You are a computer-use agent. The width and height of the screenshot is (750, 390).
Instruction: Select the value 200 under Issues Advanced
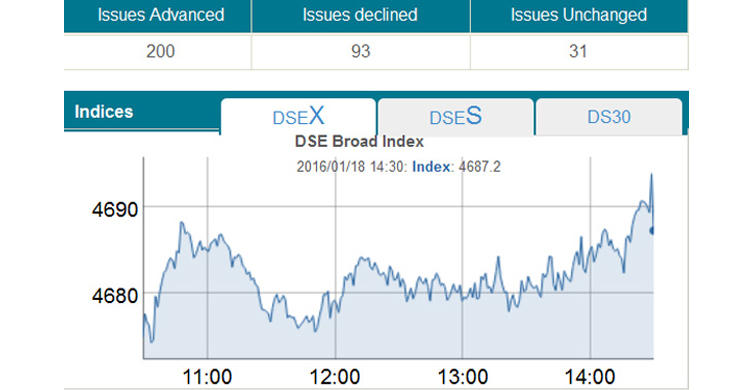(x=160, y=51)
